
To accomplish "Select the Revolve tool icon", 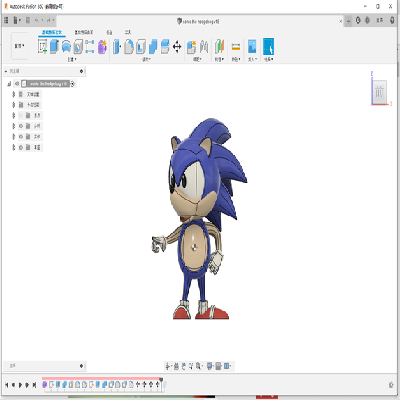I will click(x=66, y=46).
